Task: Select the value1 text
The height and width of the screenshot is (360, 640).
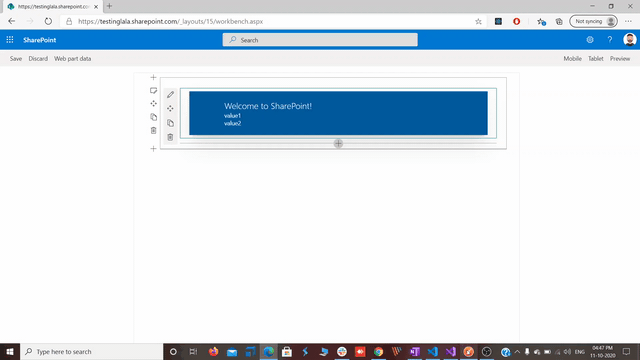Action: [x=232, y=116]
